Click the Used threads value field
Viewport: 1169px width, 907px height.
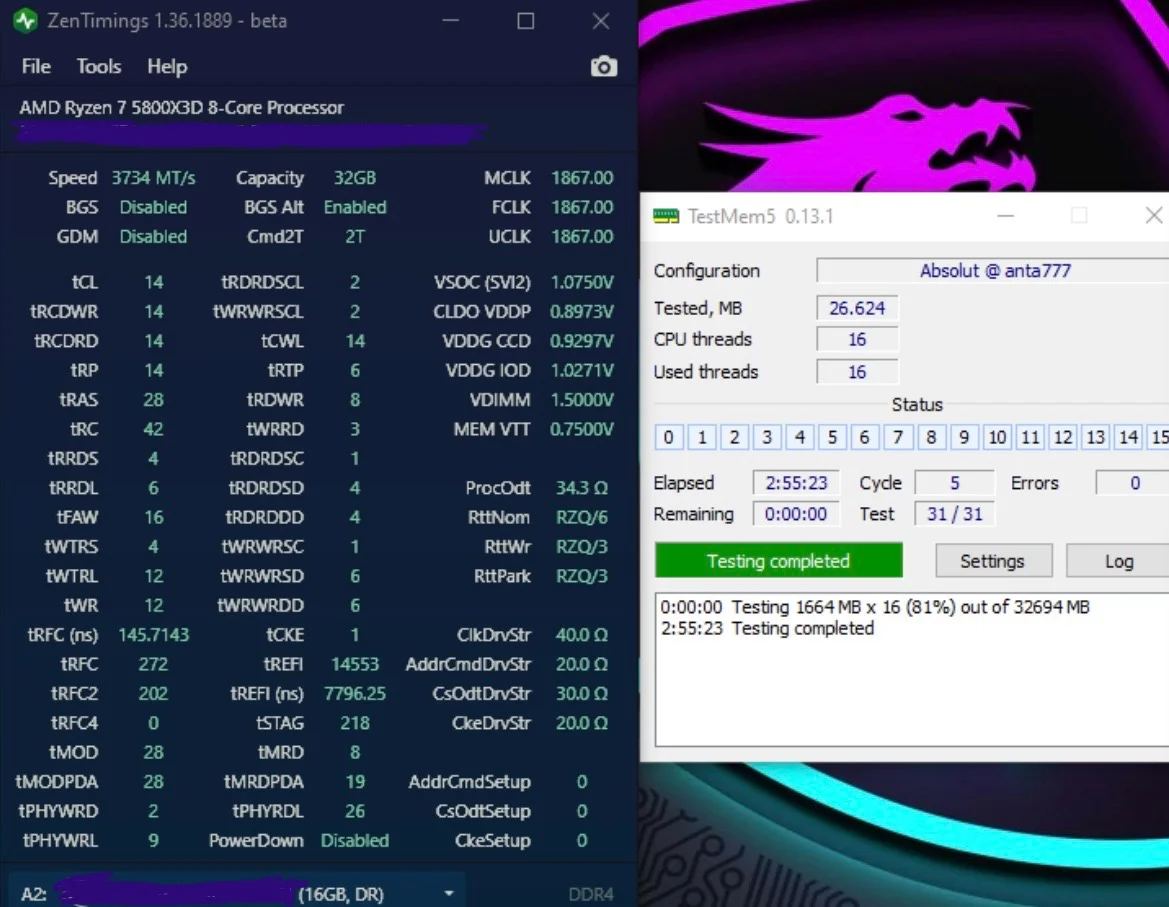point(857,371)
